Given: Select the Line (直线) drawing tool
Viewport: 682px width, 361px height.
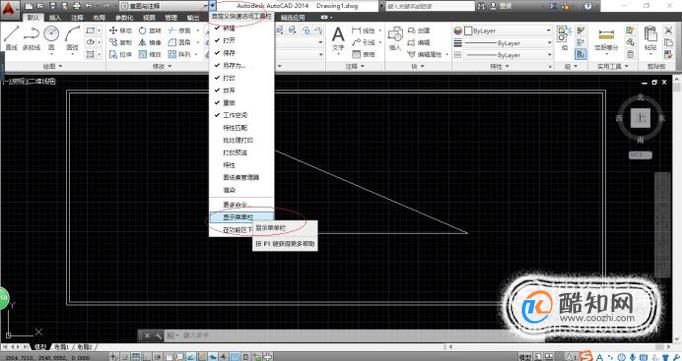Looking at the screenshot, I should (11, 38).
